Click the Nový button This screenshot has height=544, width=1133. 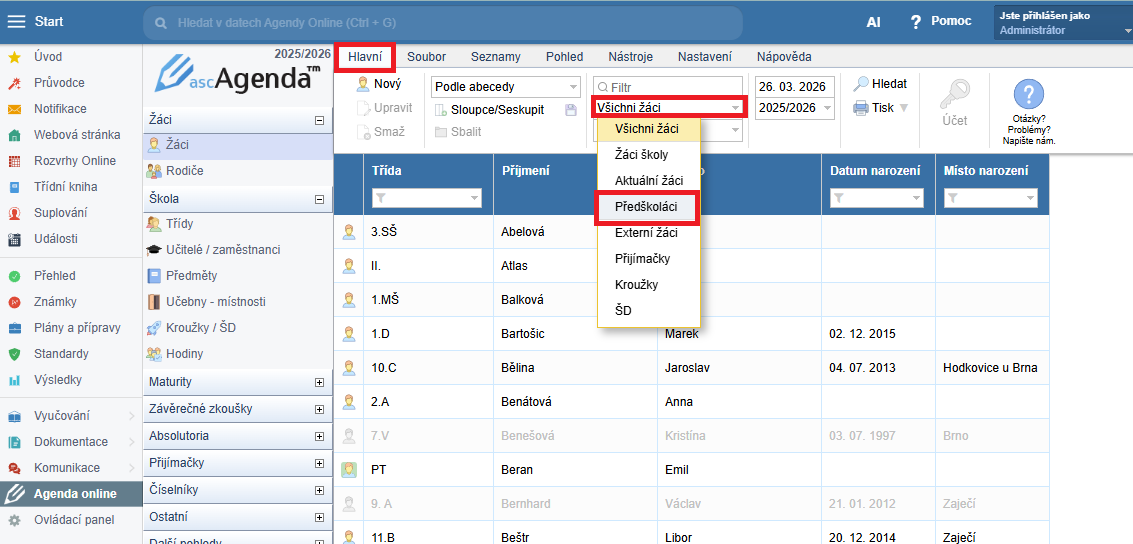click(379, 85)
